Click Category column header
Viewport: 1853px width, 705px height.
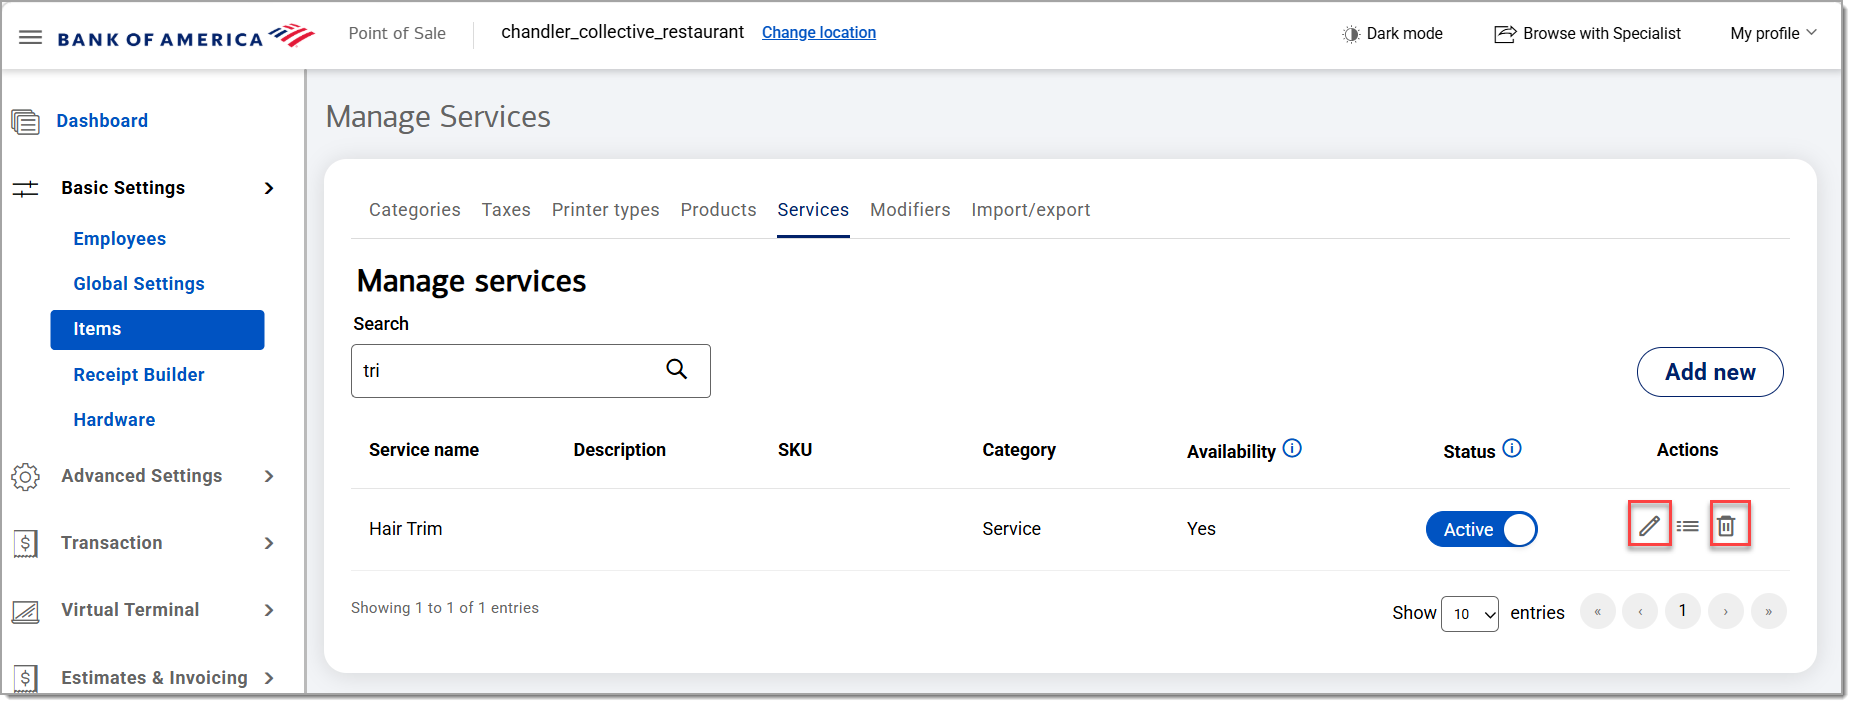(1019, 450)
